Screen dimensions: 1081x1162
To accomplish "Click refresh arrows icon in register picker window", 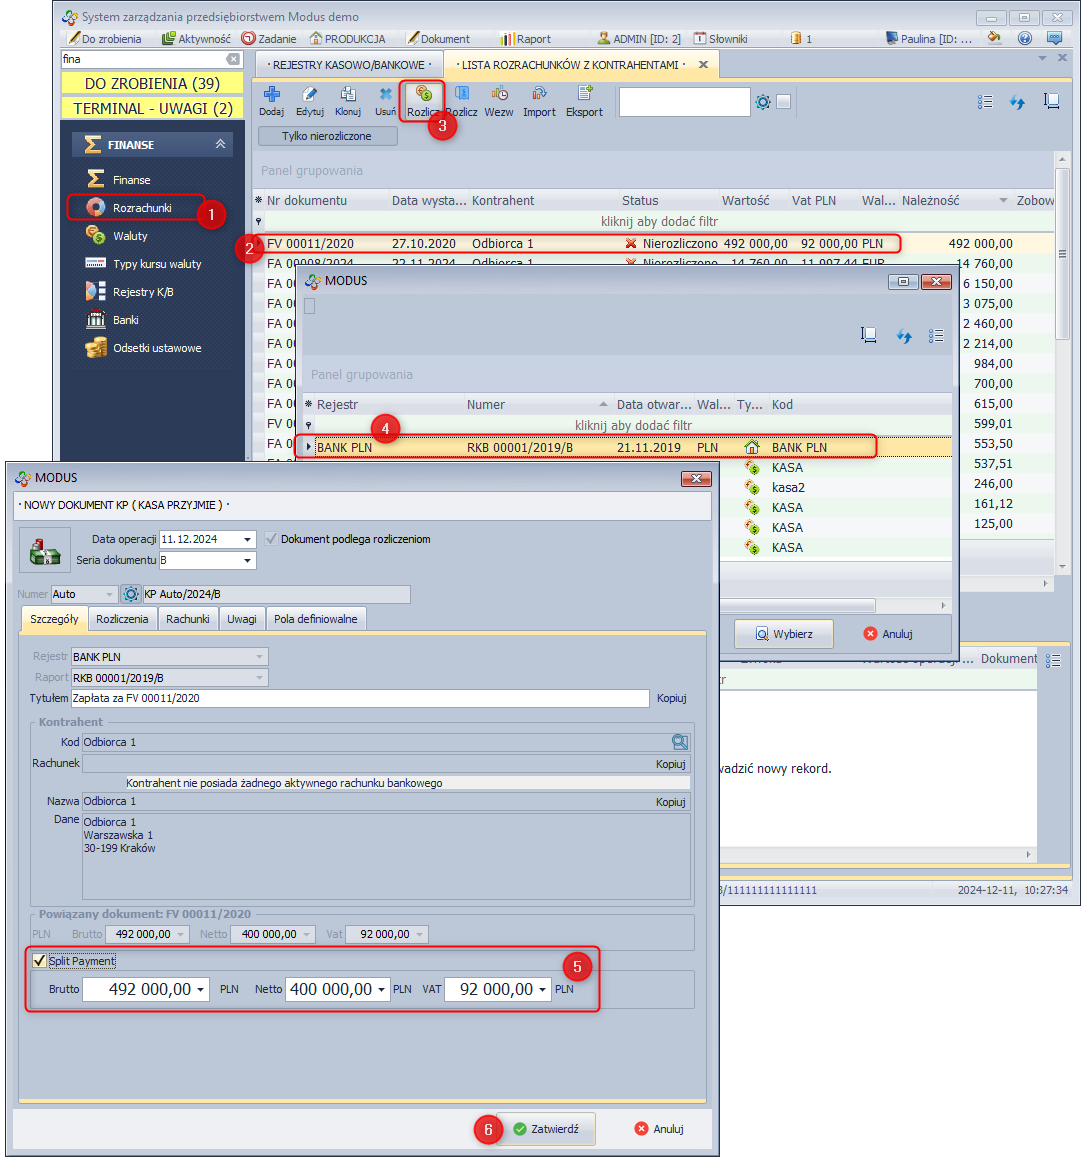I will (x=904, y=336).
